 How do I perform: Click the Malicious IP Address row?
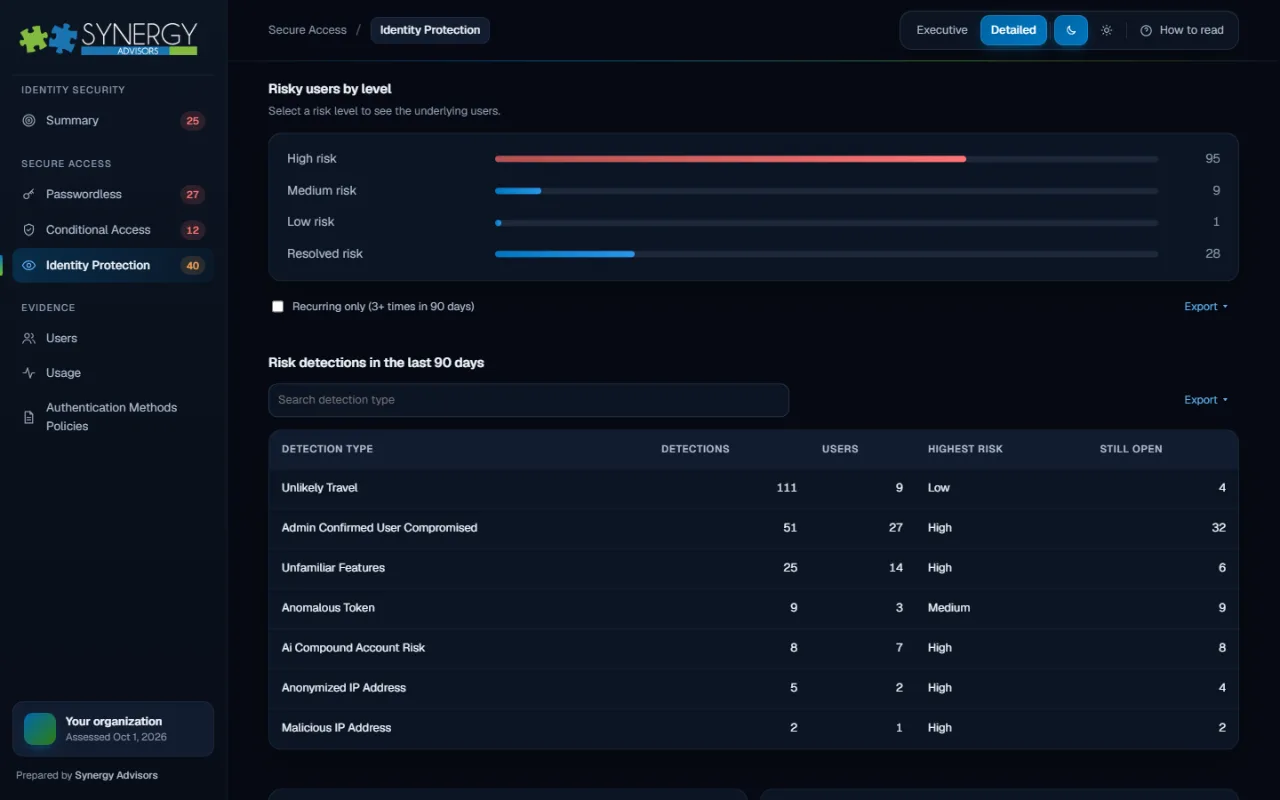pyautogui.click(x=753, y=728)
